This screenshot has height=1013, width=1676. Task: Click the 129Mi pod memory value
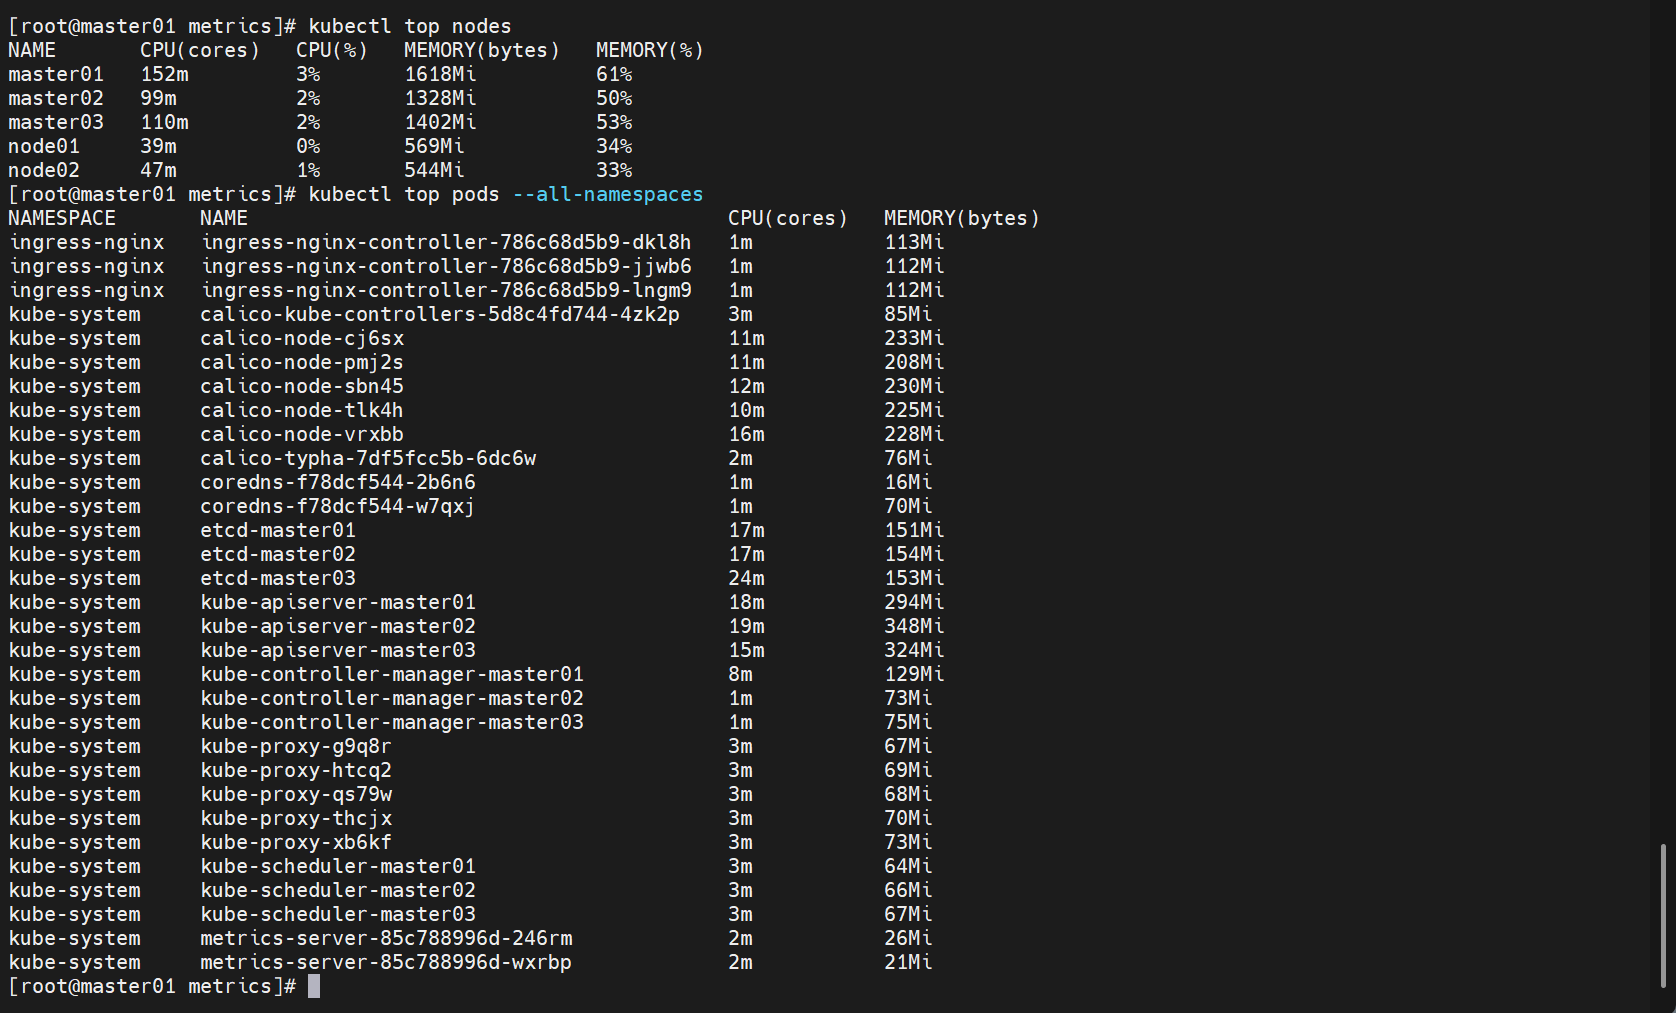[914, 674]
